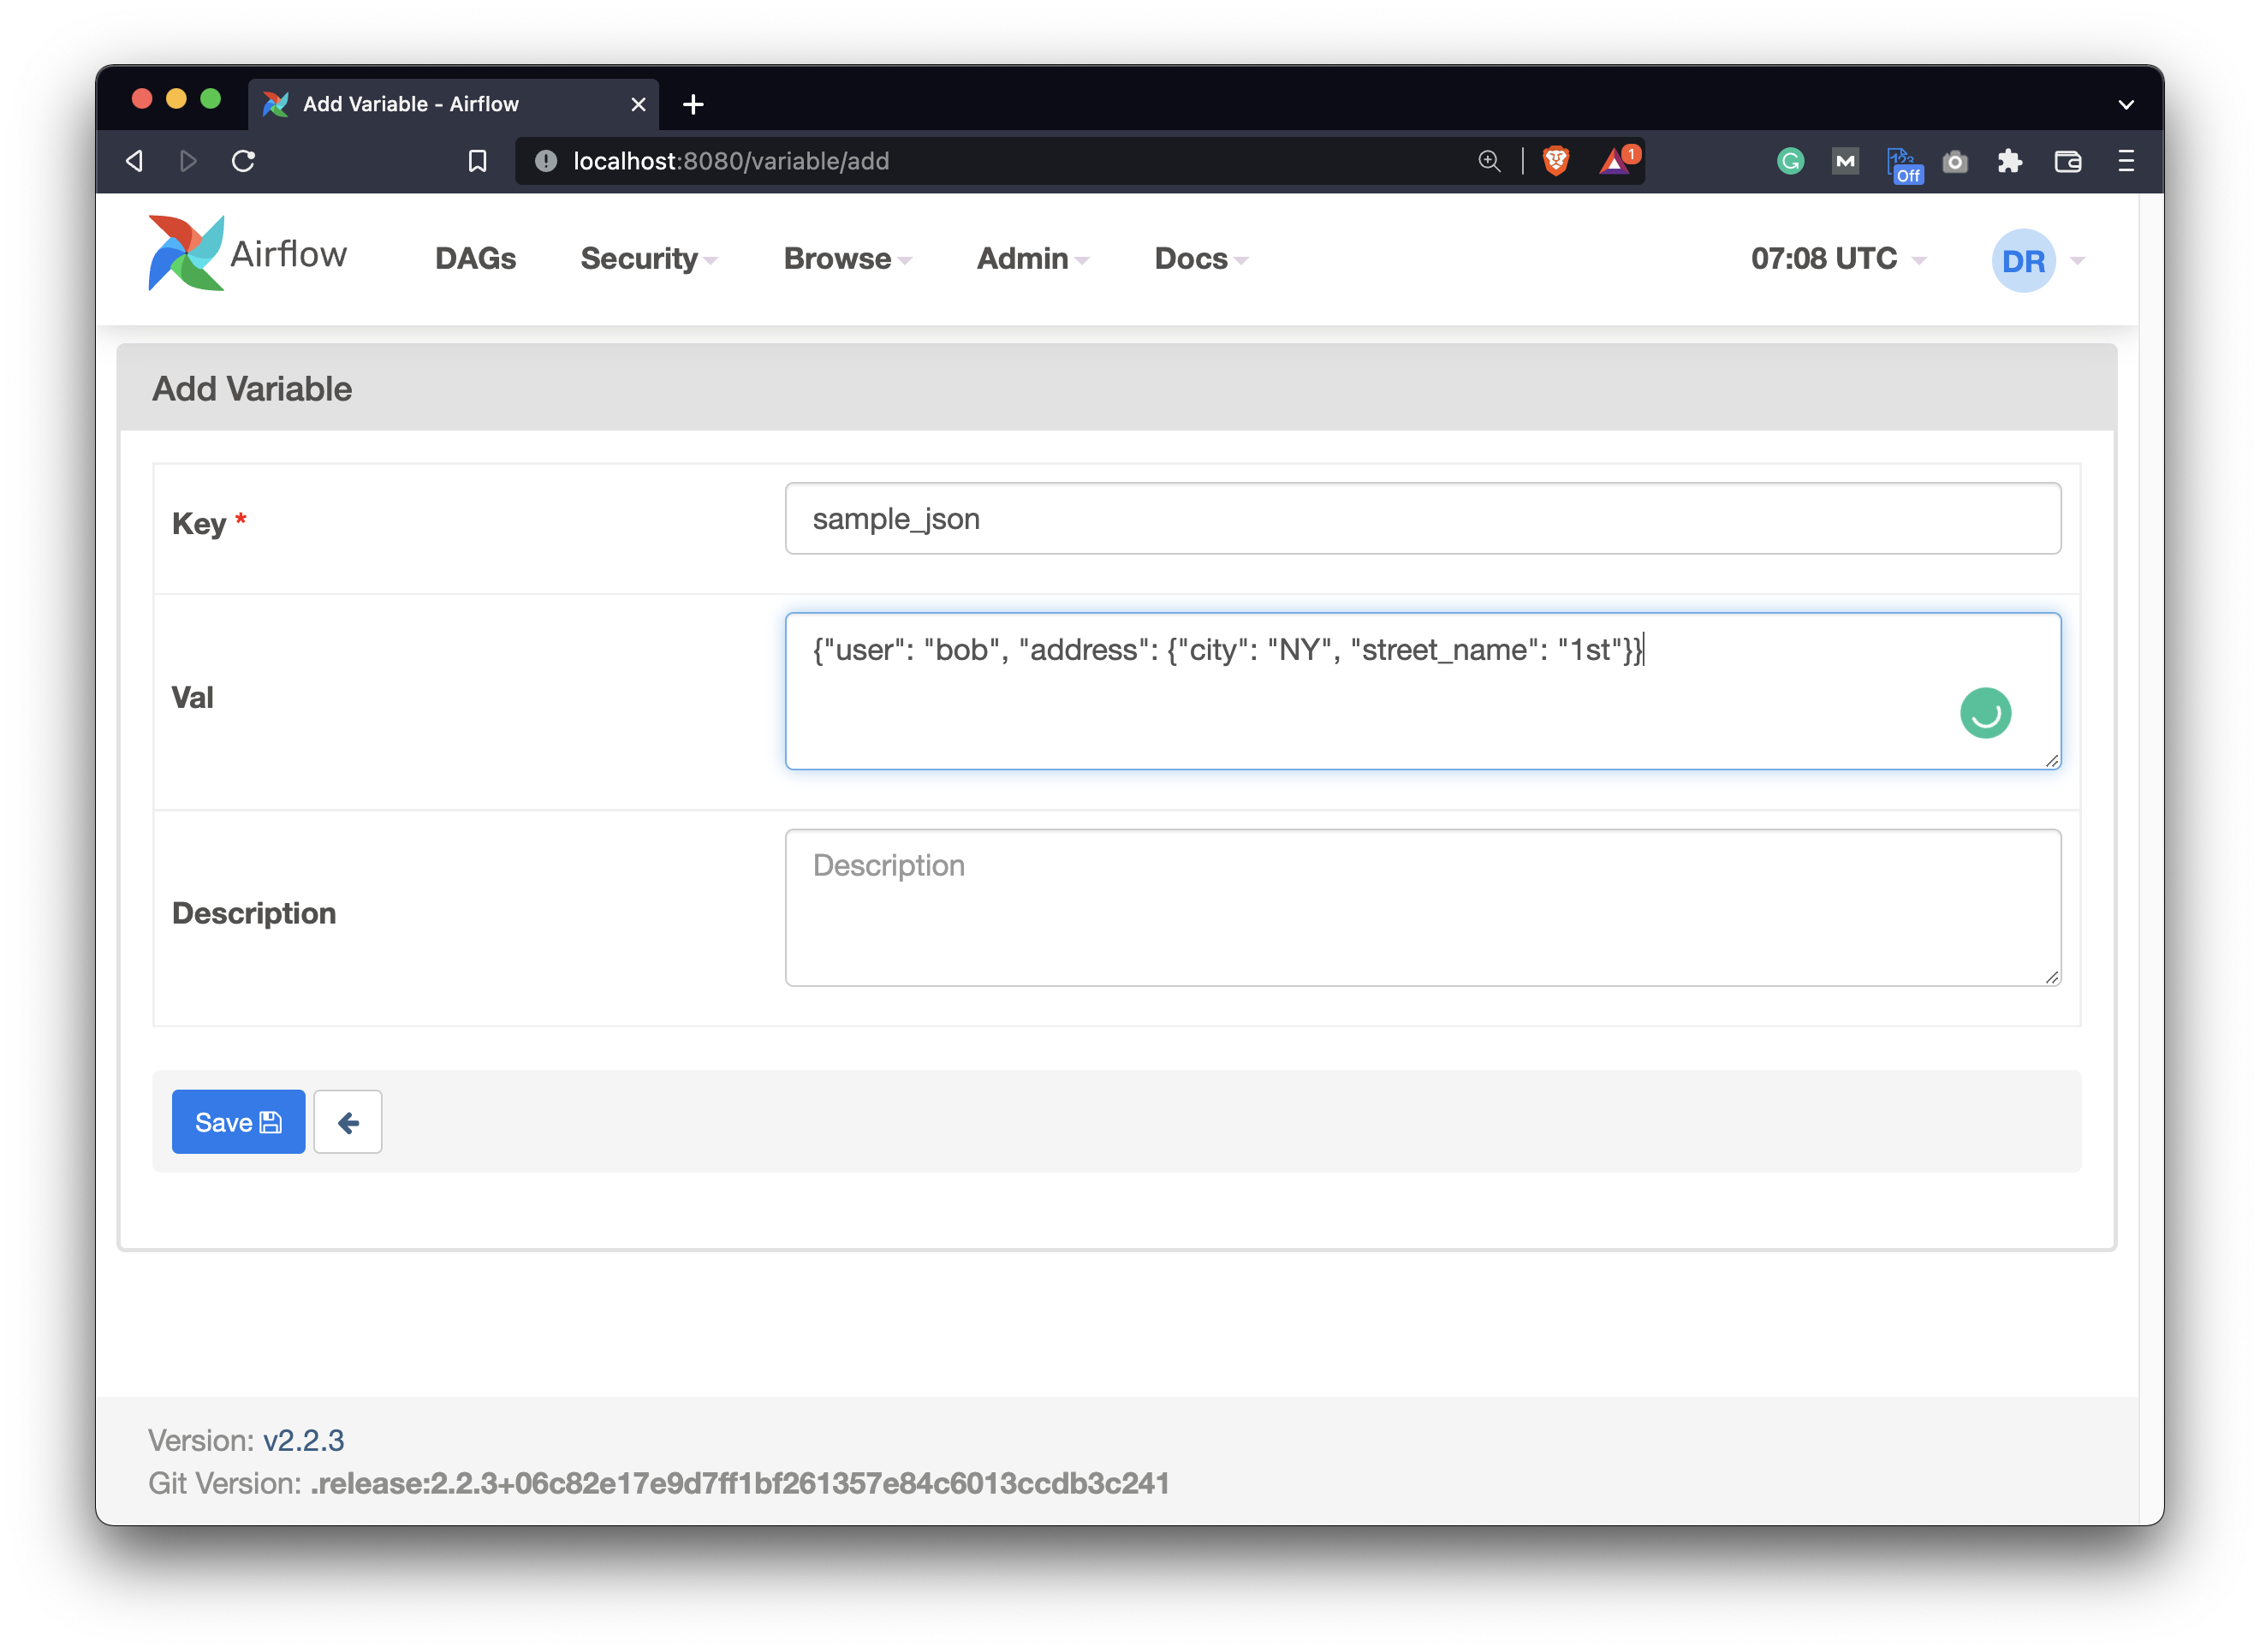The image size is (2260, 1652).
Task: Open the DAGs menu item
Action: coord(475,258)
